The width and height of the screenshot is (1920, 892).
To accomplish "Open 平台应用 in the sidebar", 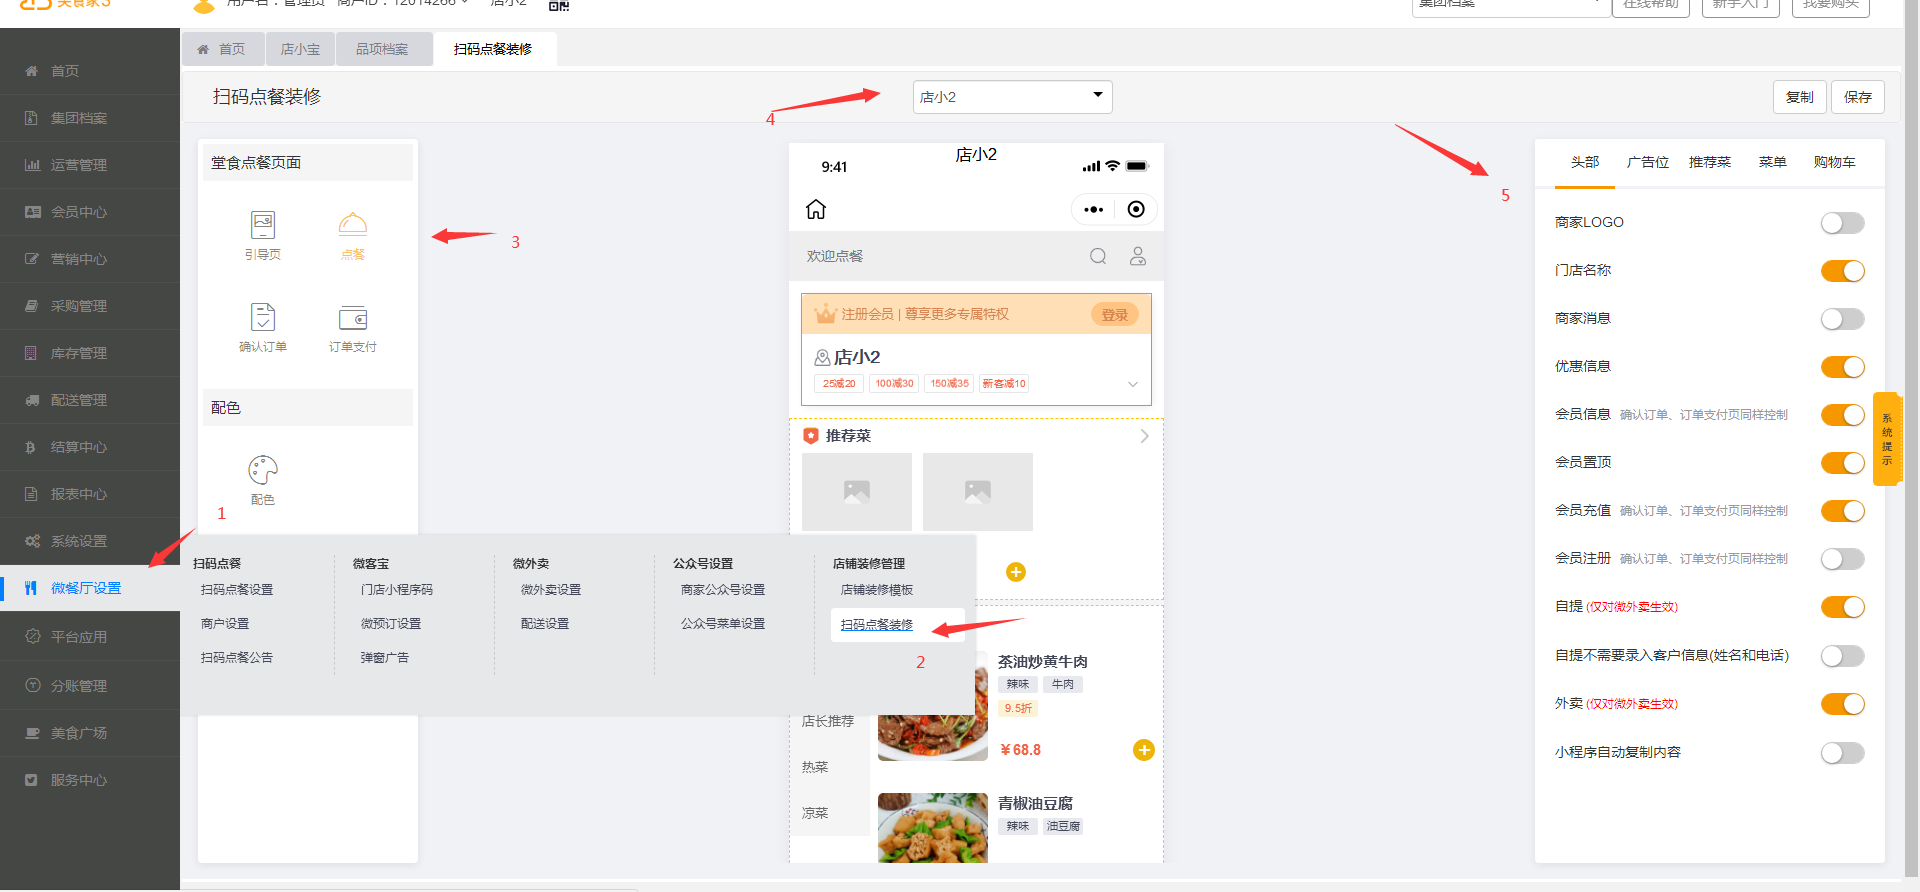I will tap(90, 637).
